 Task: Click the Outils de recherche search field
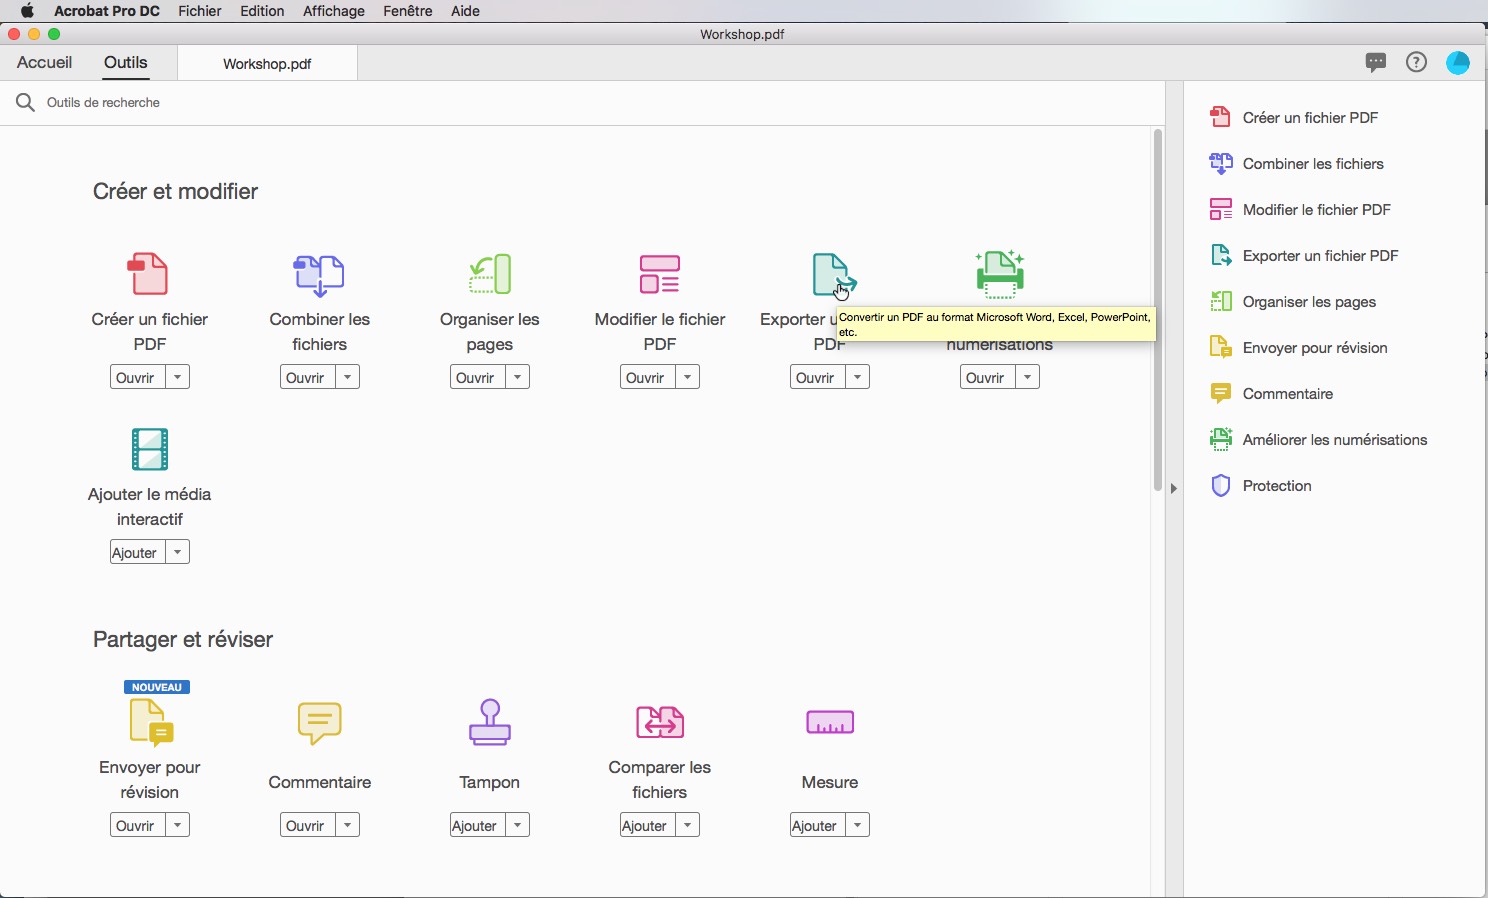582,102
